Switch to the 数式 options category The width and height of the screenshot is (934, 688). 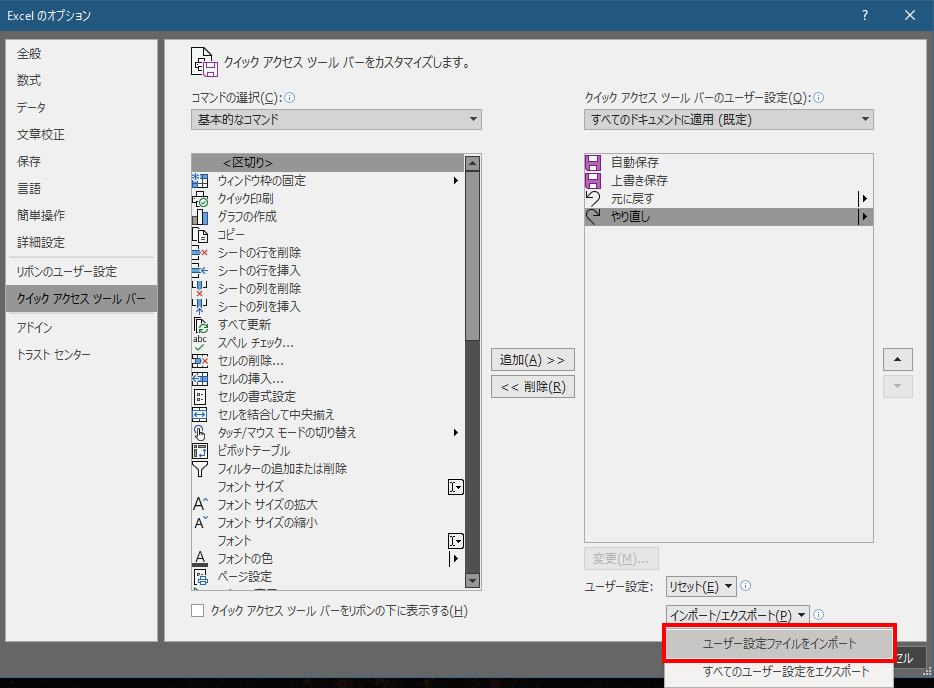(x=82, y=80)
